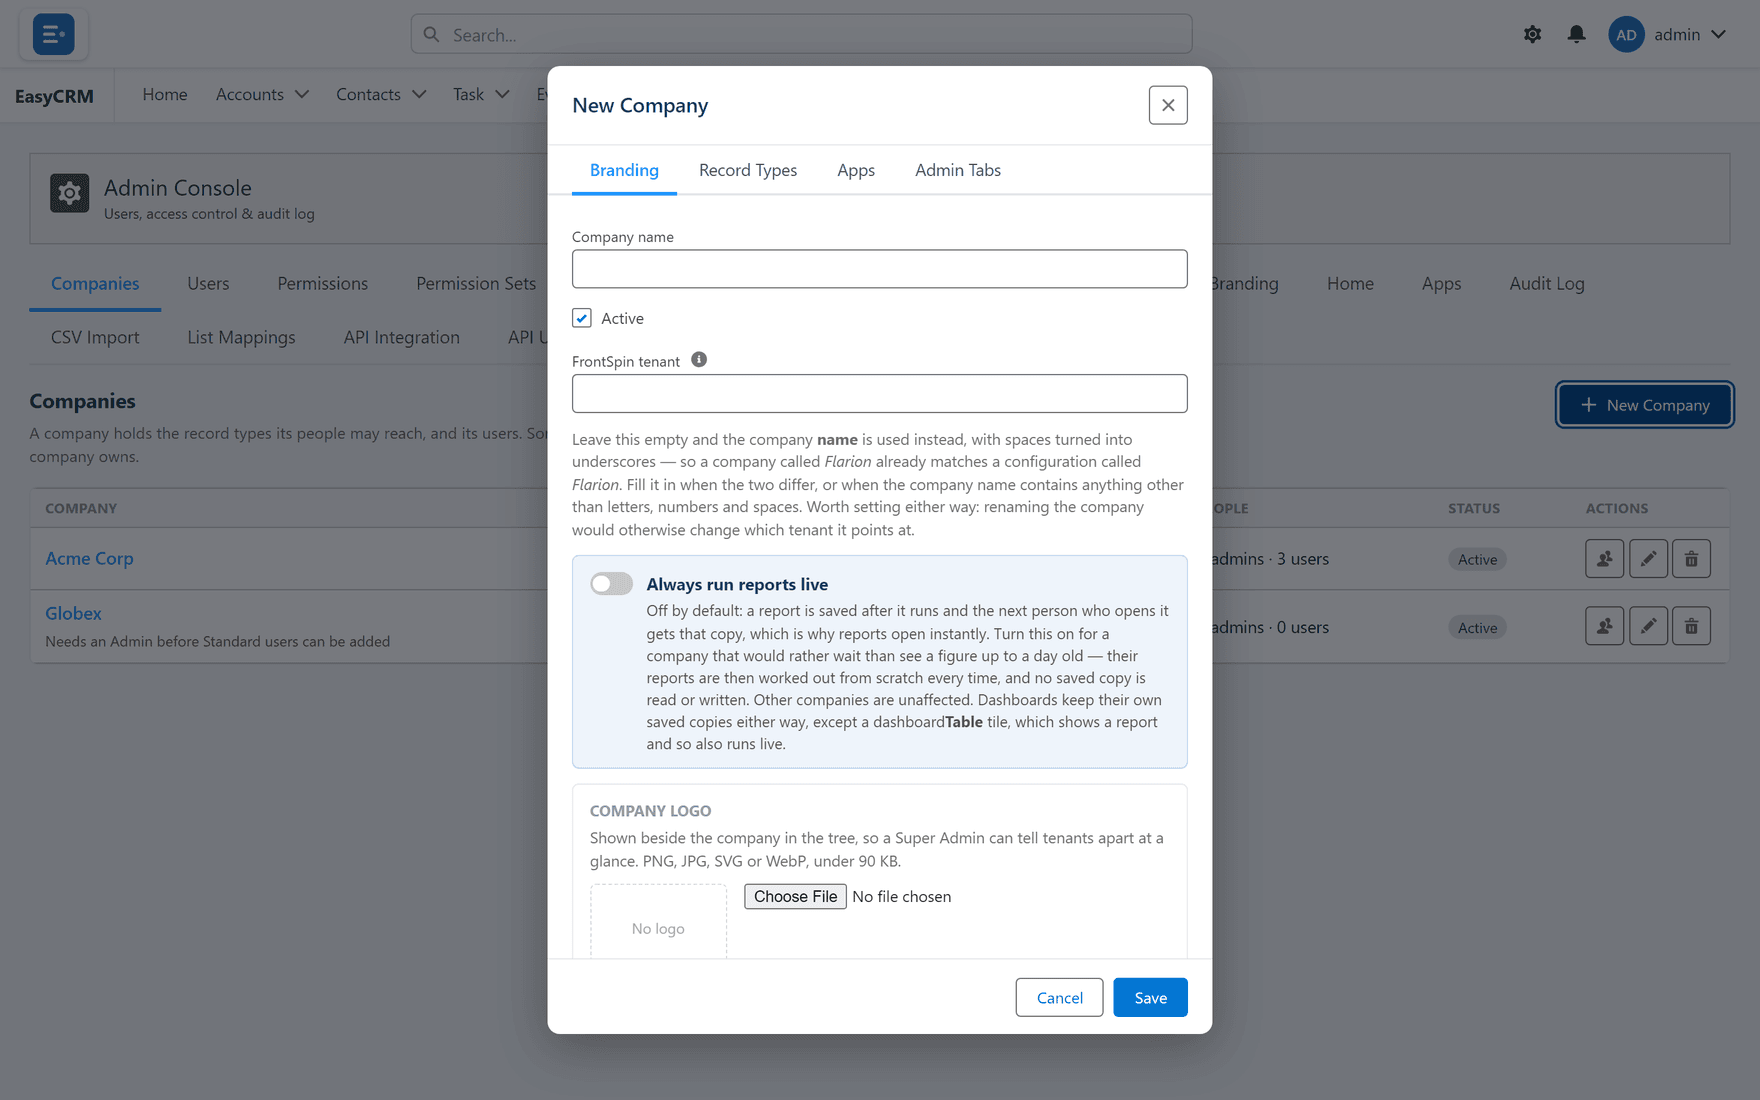
Task: Open the Admin Tabs tab
Action: pyautogui.click(x=958, y=170)
